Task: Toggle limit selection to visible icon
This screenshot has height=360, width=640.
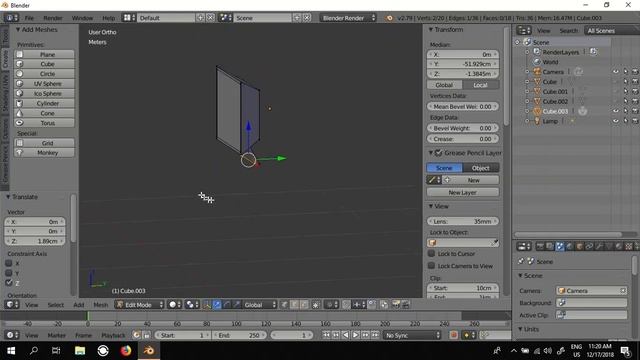Action: [315, 305]
